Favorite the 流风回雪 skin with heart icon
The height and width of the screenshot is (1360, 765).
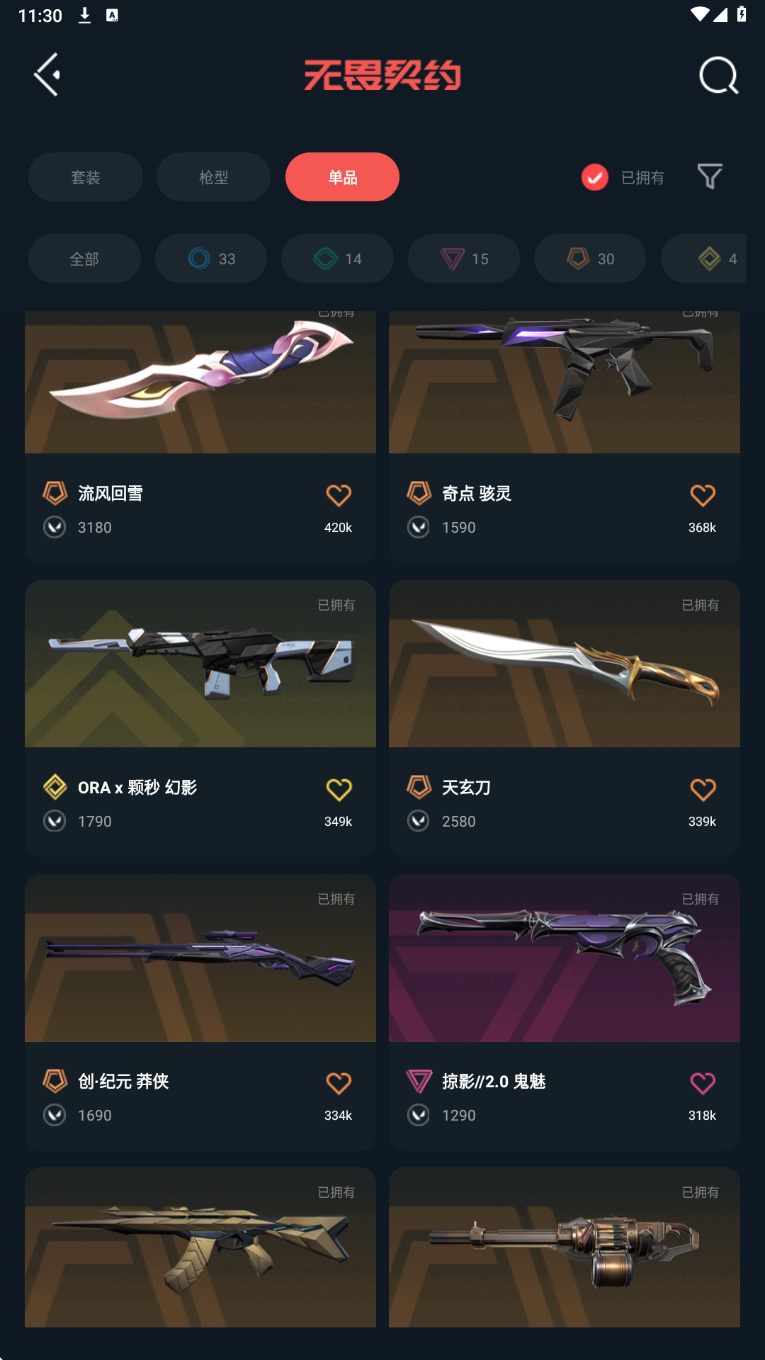[339, 494]
